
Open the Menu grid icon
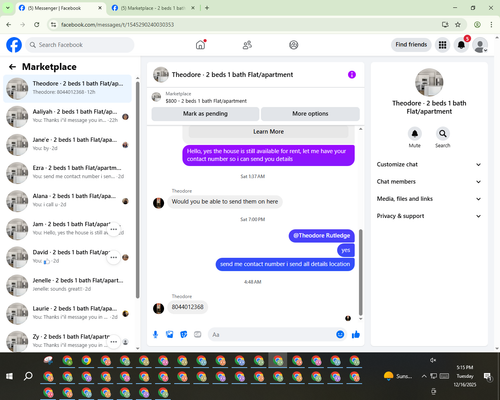[x=442, y=45]
